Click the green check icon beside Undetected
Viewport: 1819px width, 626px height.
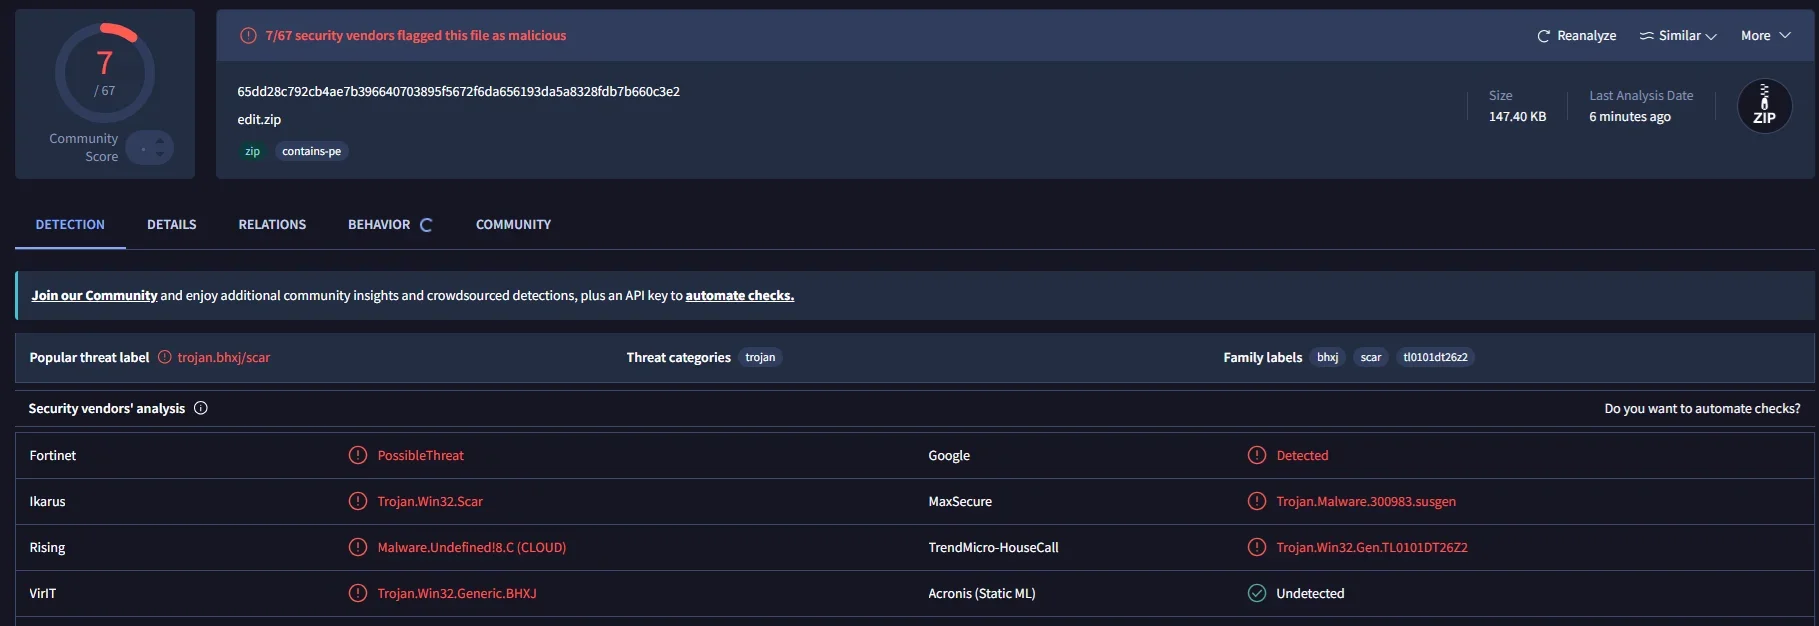coord(1257,593)
